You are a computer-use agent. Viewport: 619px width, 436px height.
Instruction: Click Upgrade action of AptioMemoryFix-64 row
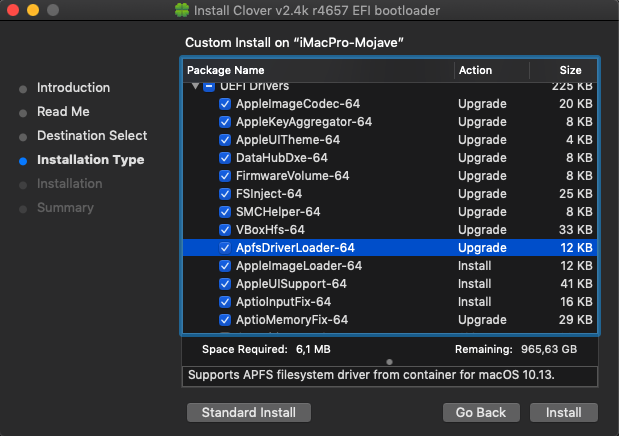482,320
